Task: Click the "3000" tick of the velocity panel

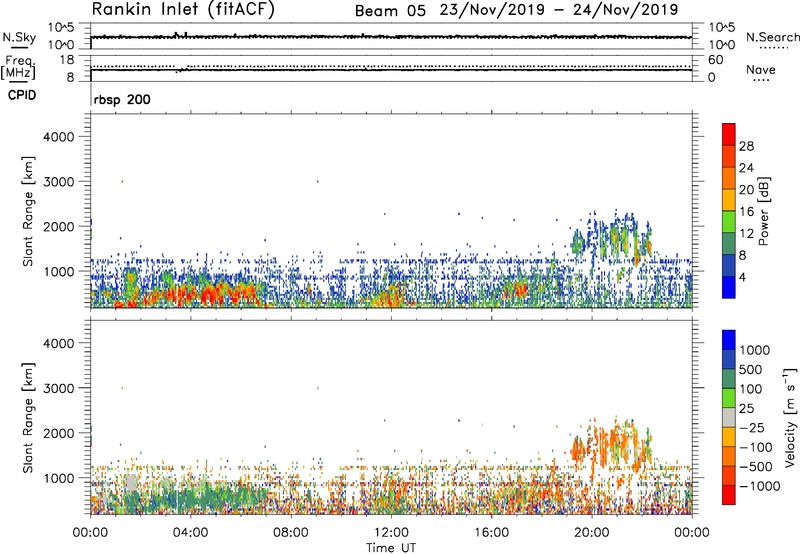Action: [x=58, y=388]
